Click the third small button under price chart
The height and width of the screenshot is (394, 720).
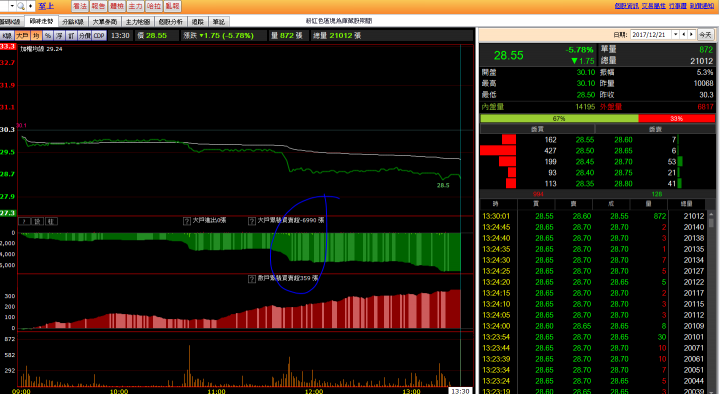click(51, 221)
